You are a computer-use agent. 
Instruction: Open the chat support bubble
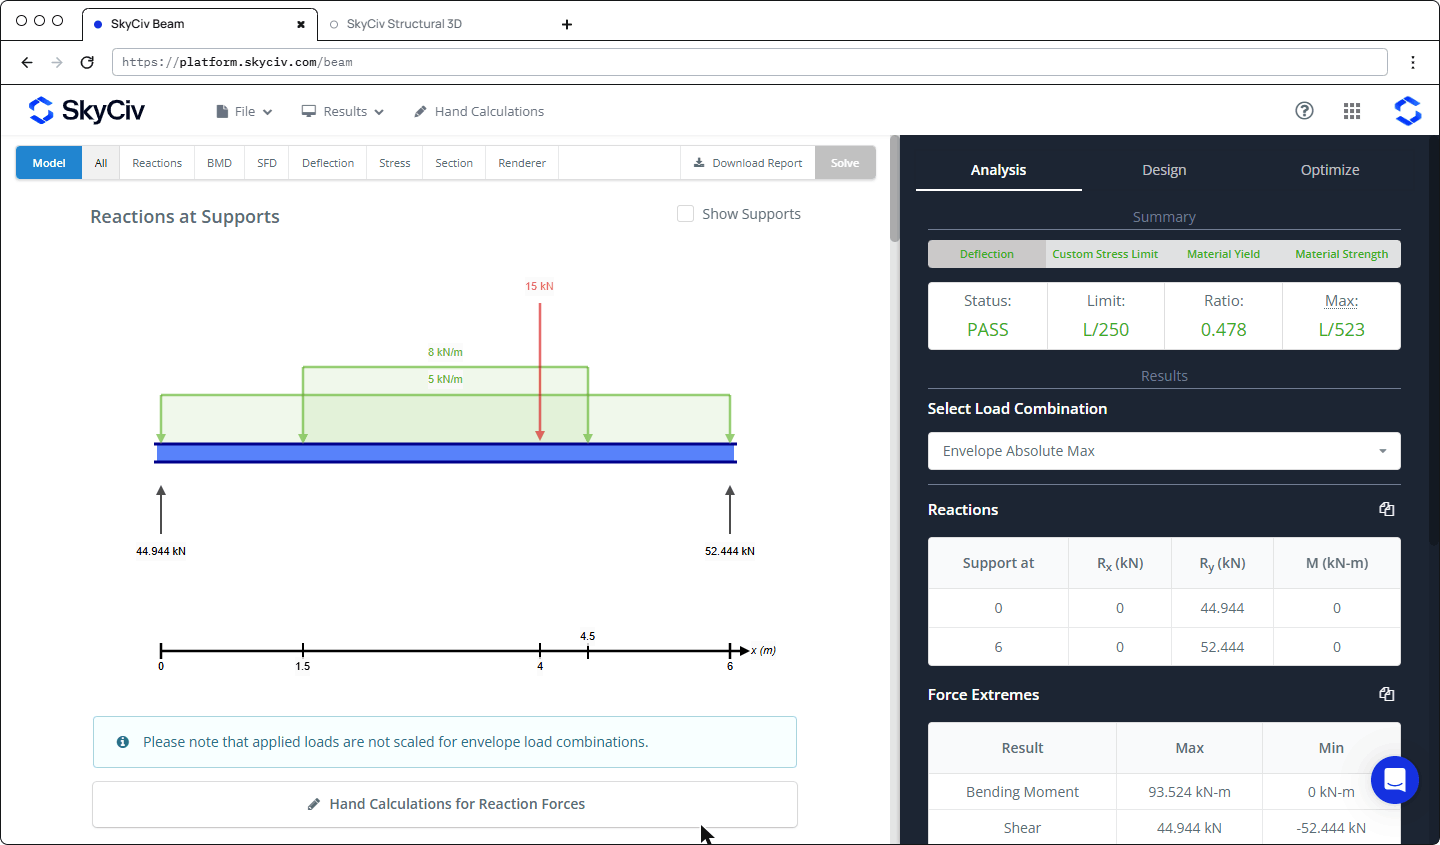[x=1395, y=780]
